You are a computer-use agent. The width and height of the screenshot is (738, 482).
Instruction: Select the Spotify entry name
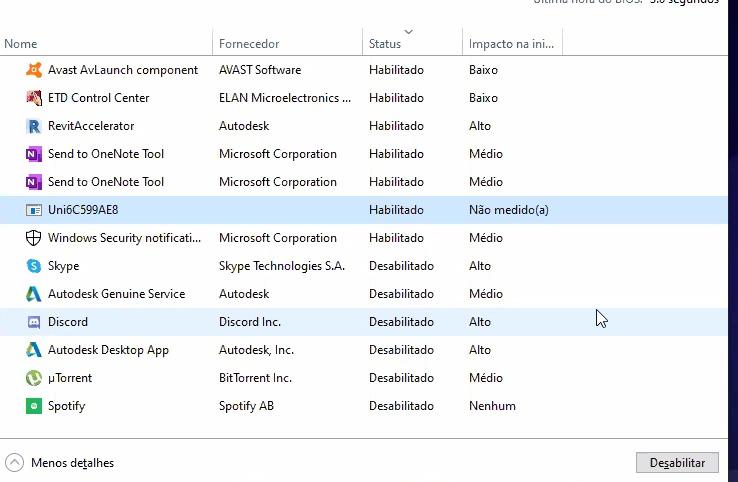point(66,406)
